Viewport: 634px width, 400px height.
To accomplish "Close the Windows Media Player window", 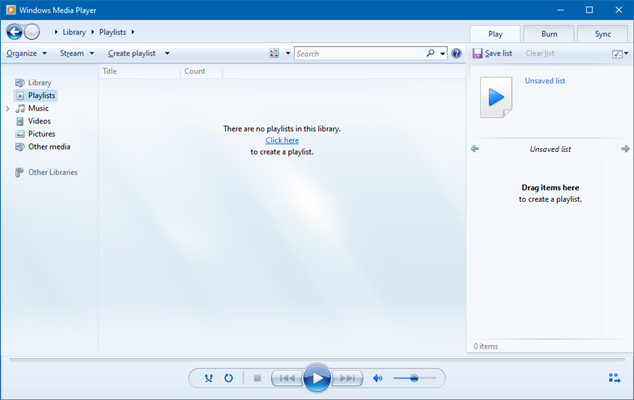I will (619, 10).
